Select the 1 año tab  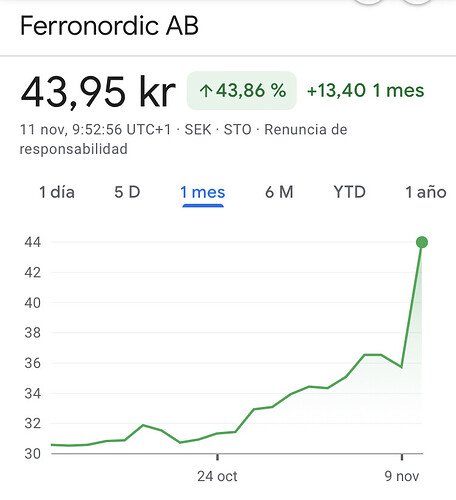(x=426, y=192)
